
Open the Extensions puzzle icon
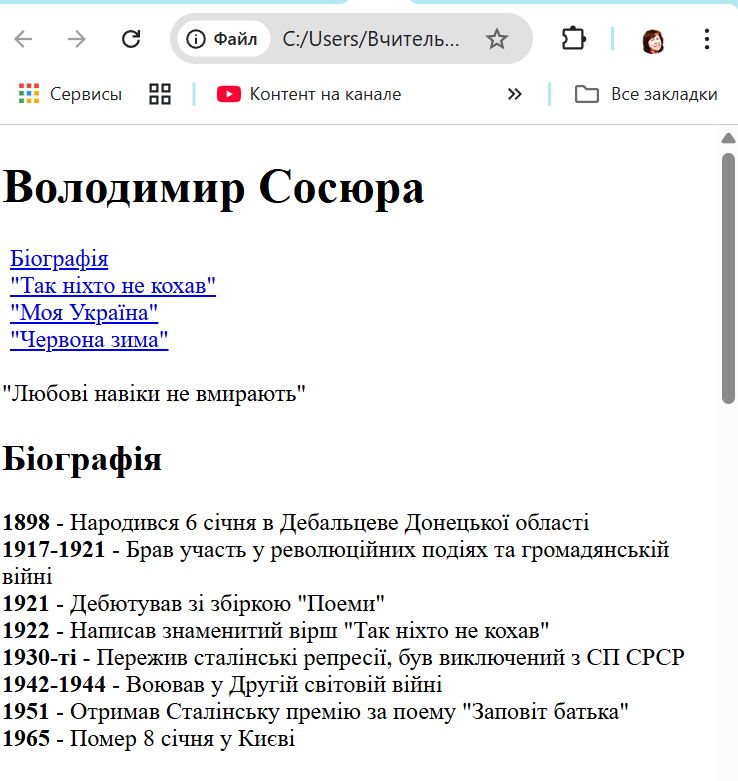[x=573, y=39]
